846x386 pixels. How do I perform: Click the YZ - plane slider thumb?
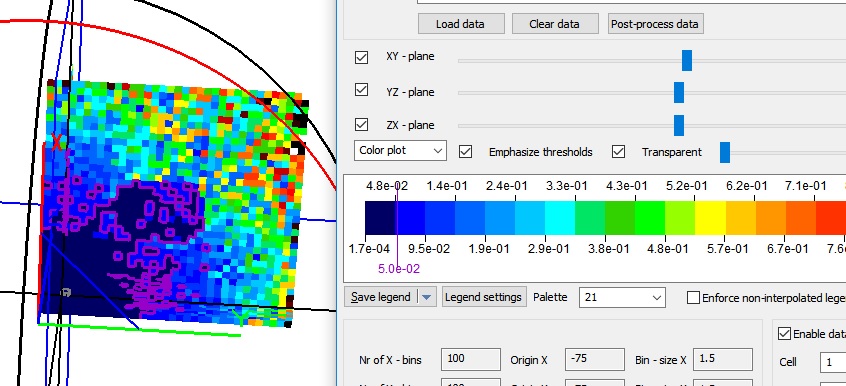[x=679, y=92]
